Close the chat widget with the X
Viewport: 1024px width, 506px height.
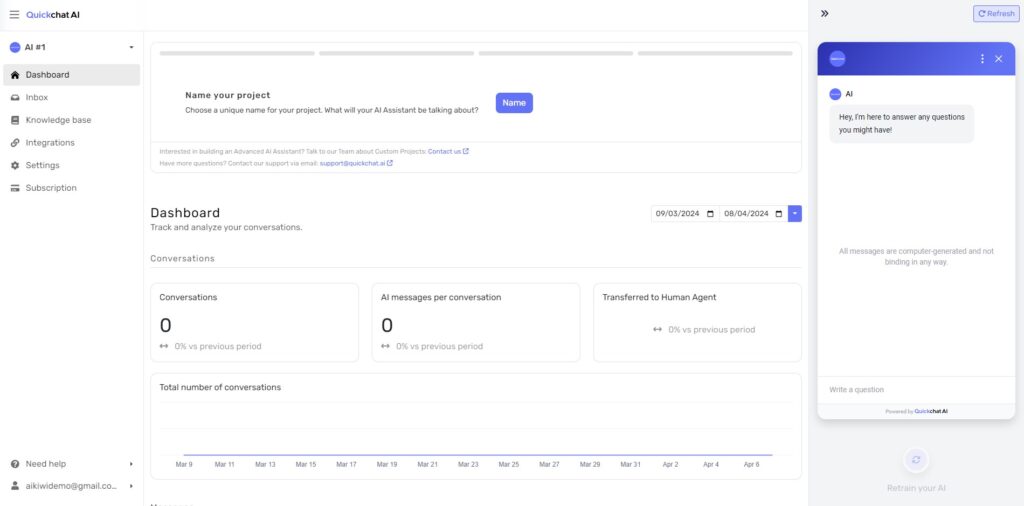(x=999, y=59)
